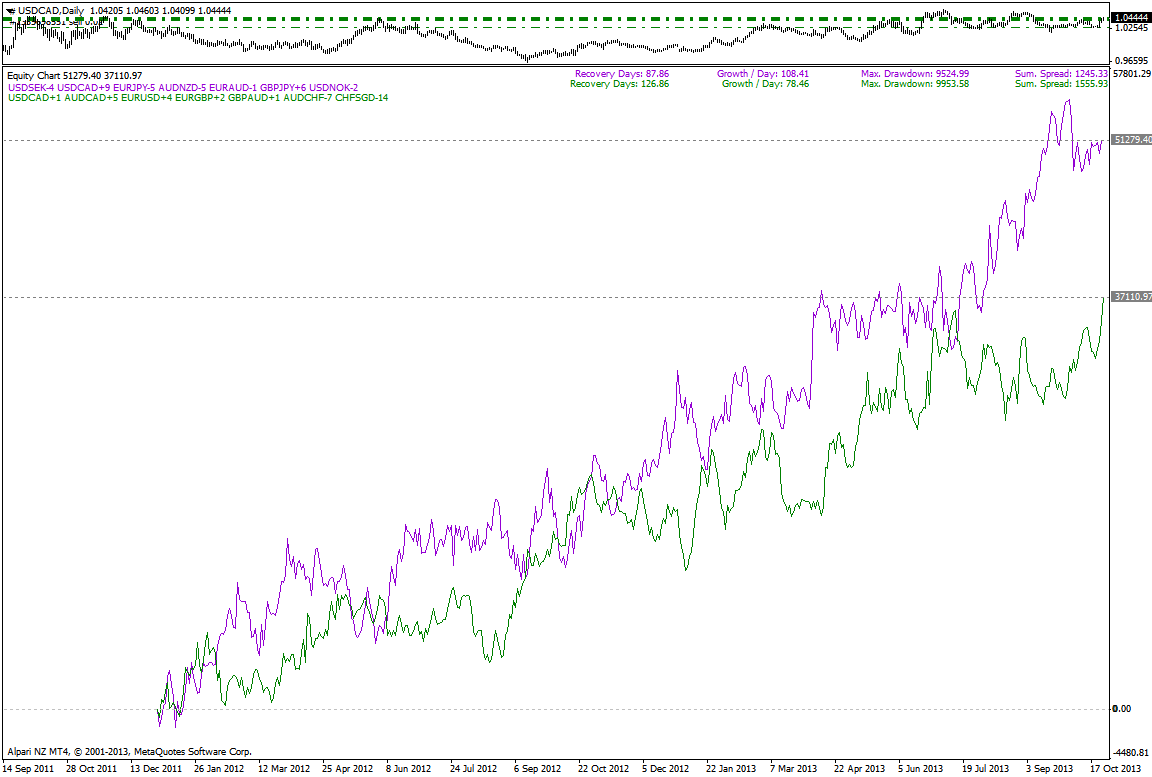Click the 14 Sep 2011 date on time axis

click(x=29, y=769)
